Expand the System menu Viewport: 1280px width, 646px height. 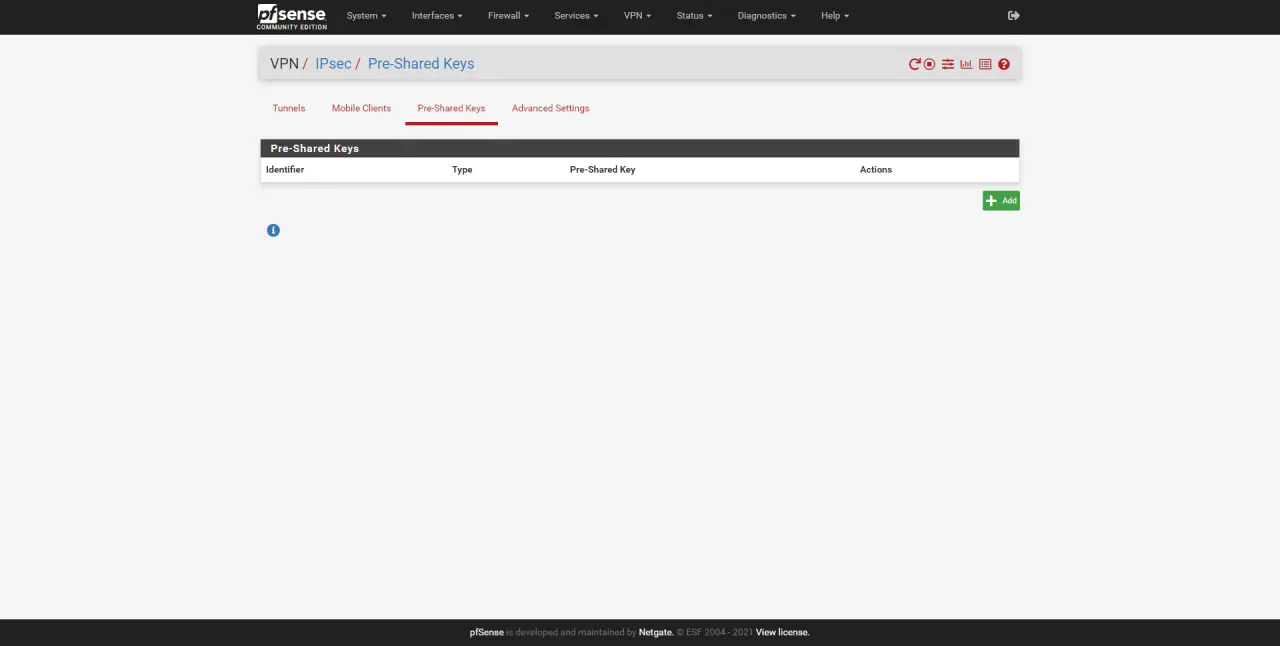[x=366, y=16]
